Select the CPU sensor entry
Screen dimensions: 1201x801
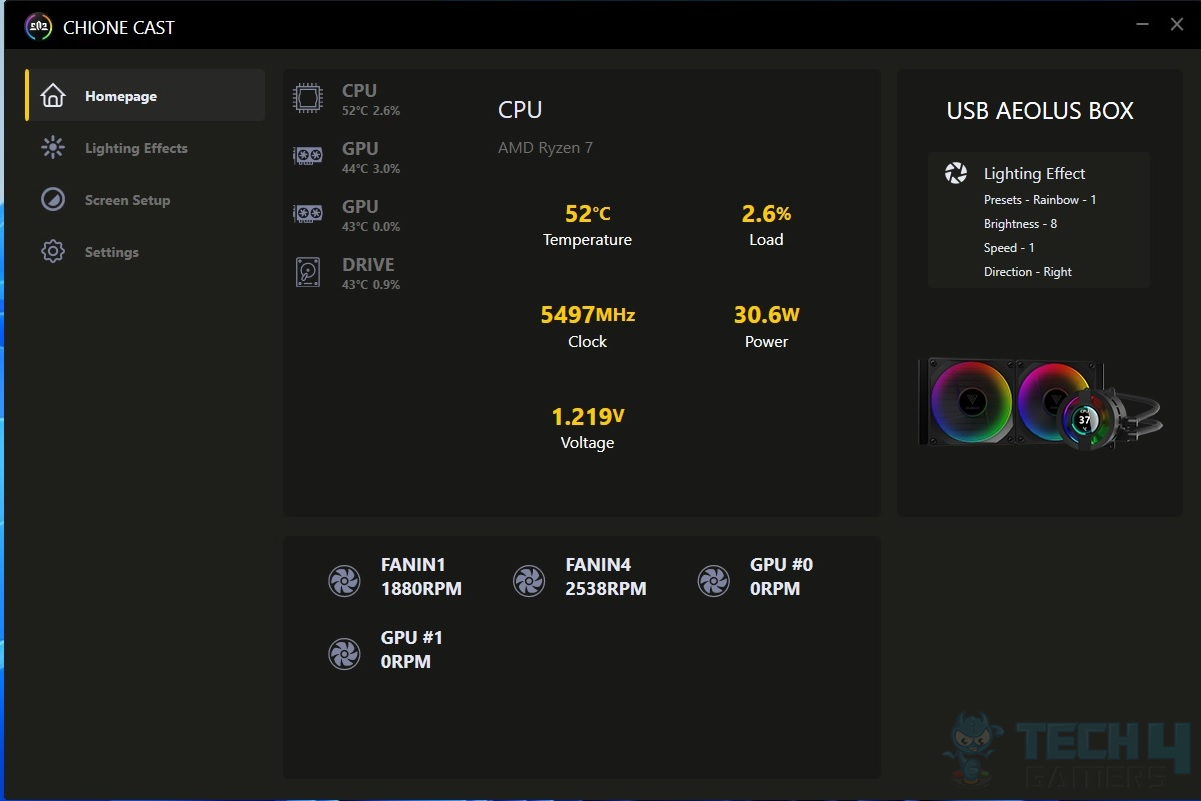(347, 99)
